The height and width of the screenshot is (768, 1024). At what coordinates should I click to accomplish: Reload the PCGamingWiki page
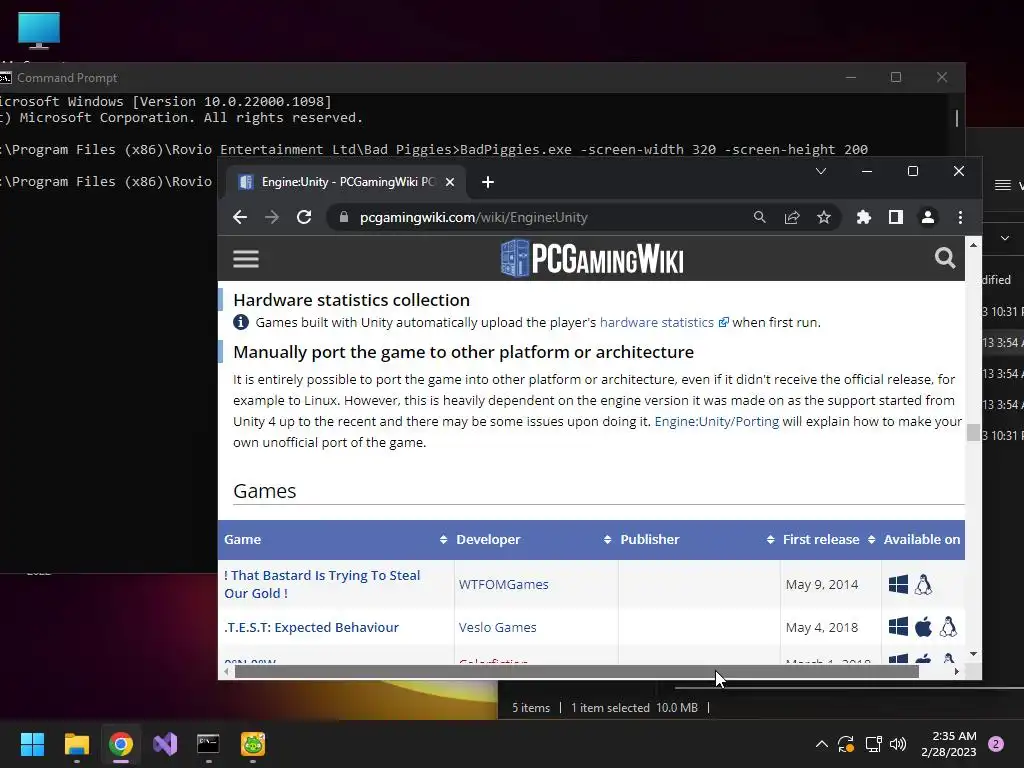coord(304,217)
